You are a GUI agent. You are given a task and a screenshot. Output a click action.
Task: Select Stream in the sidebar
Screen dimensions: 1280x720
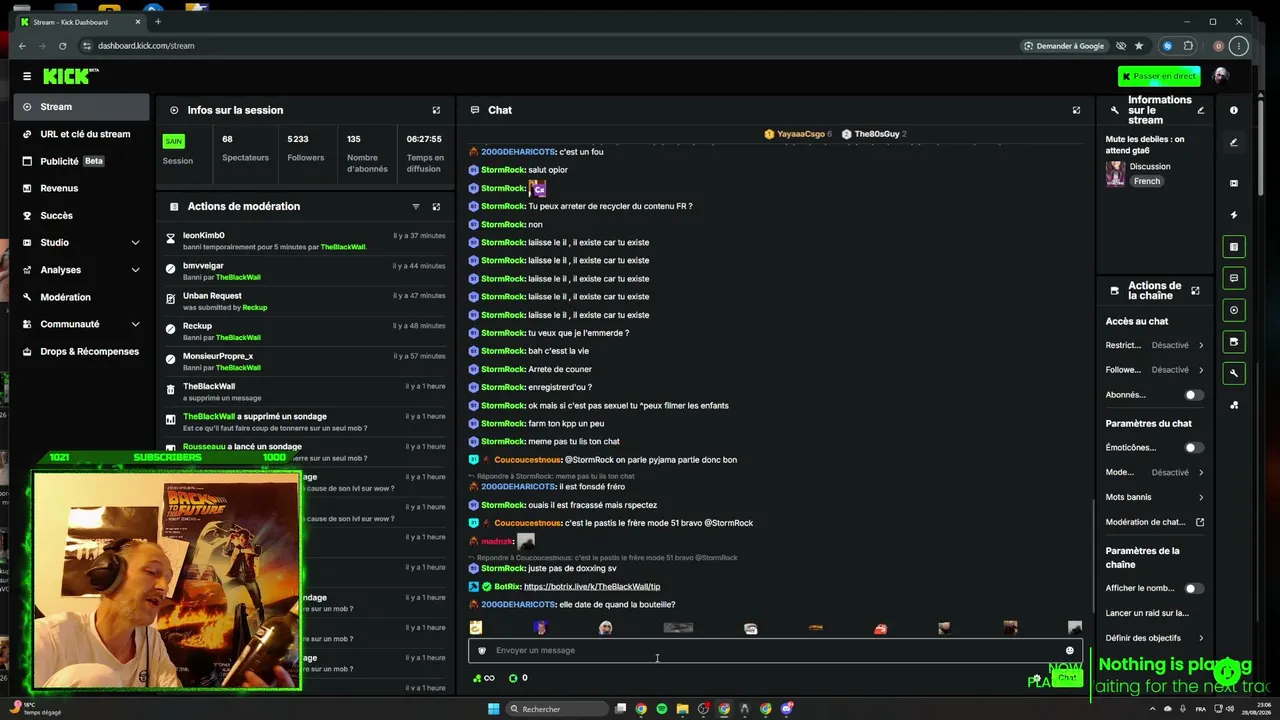tap(82, 107)
